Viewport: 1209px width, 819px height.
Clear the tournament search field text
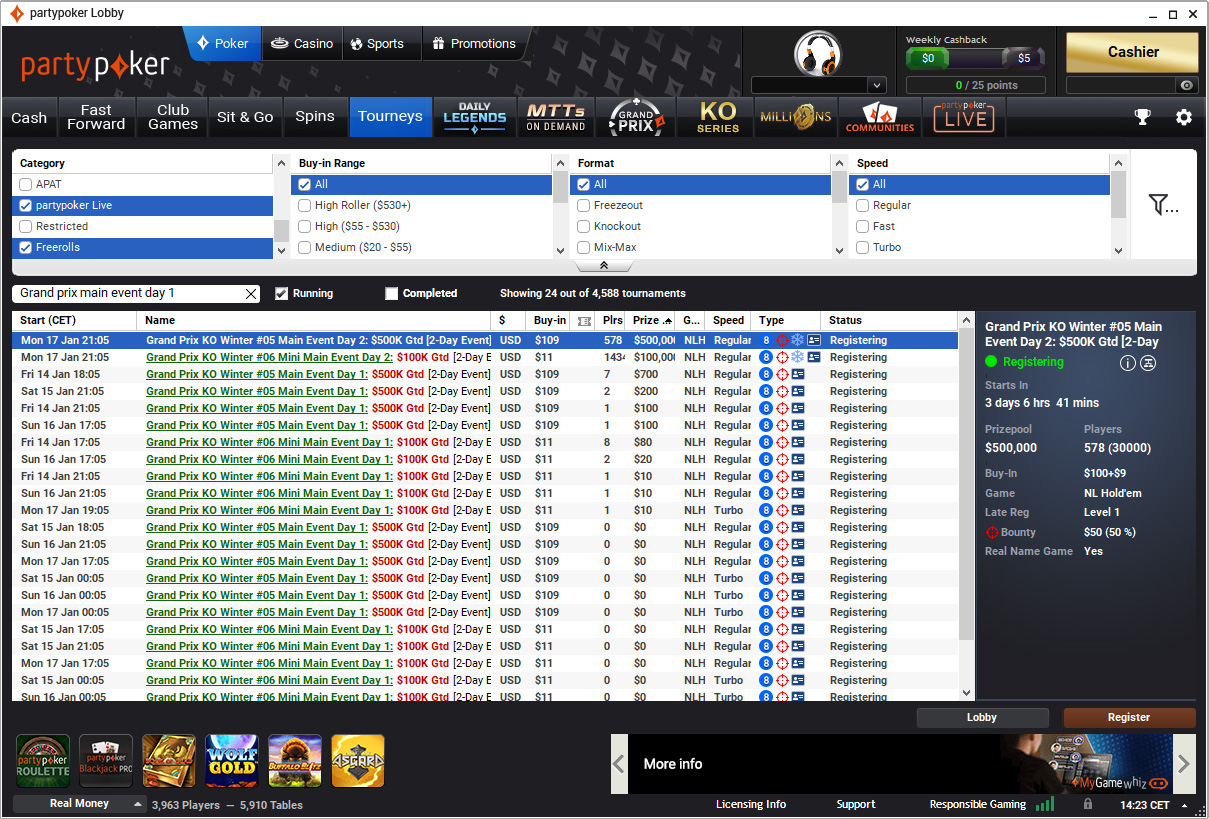(251, 294)
